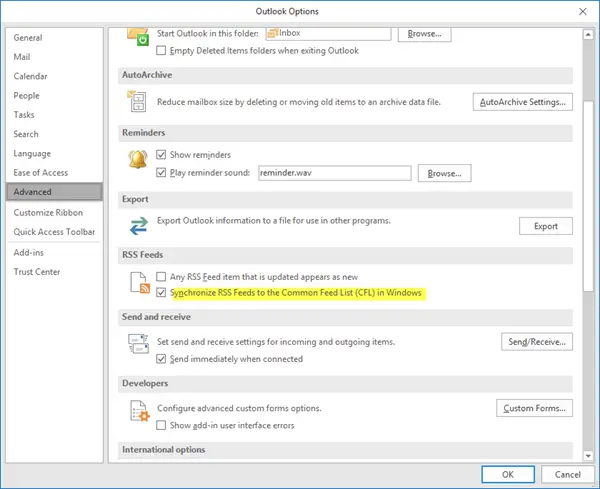Open the General options category
The image size is (600, 489).
(54, 37)
